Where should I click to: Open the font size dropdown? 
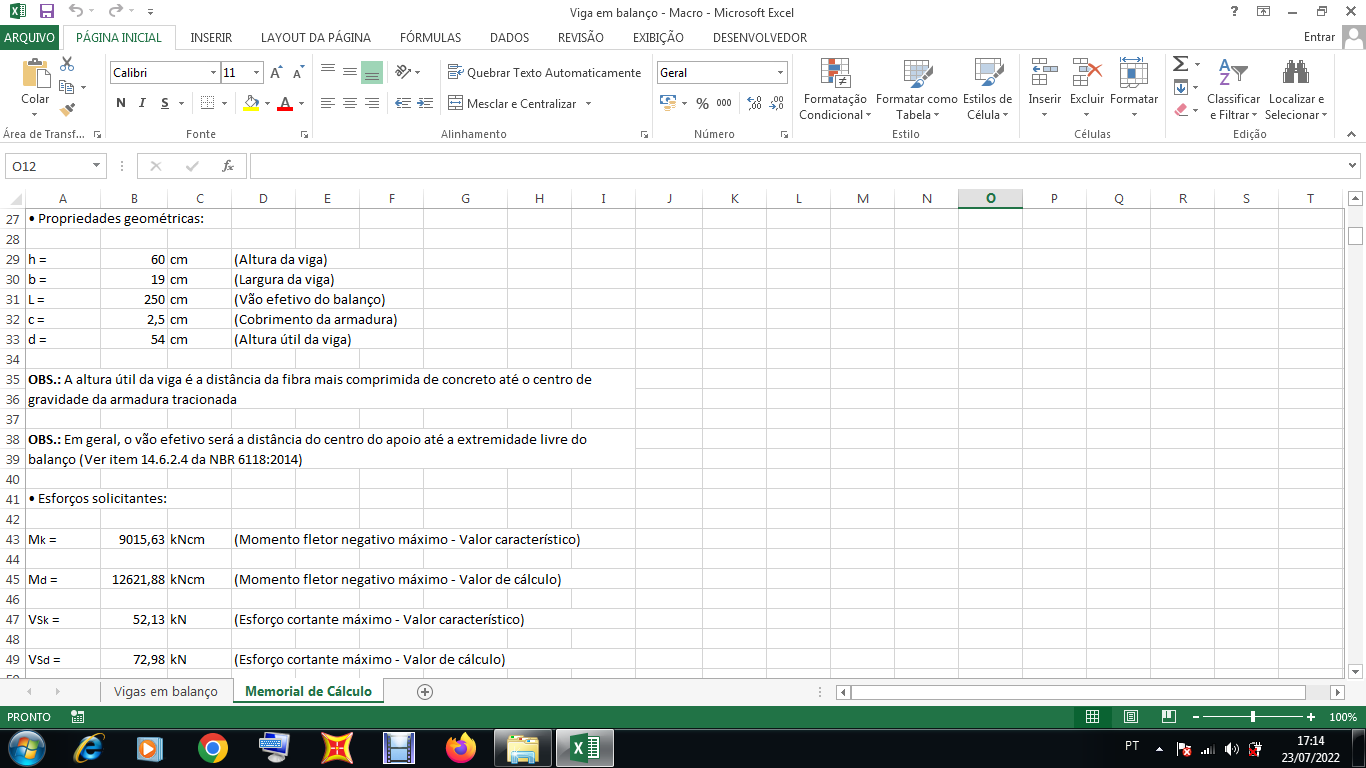pos(257,73)
